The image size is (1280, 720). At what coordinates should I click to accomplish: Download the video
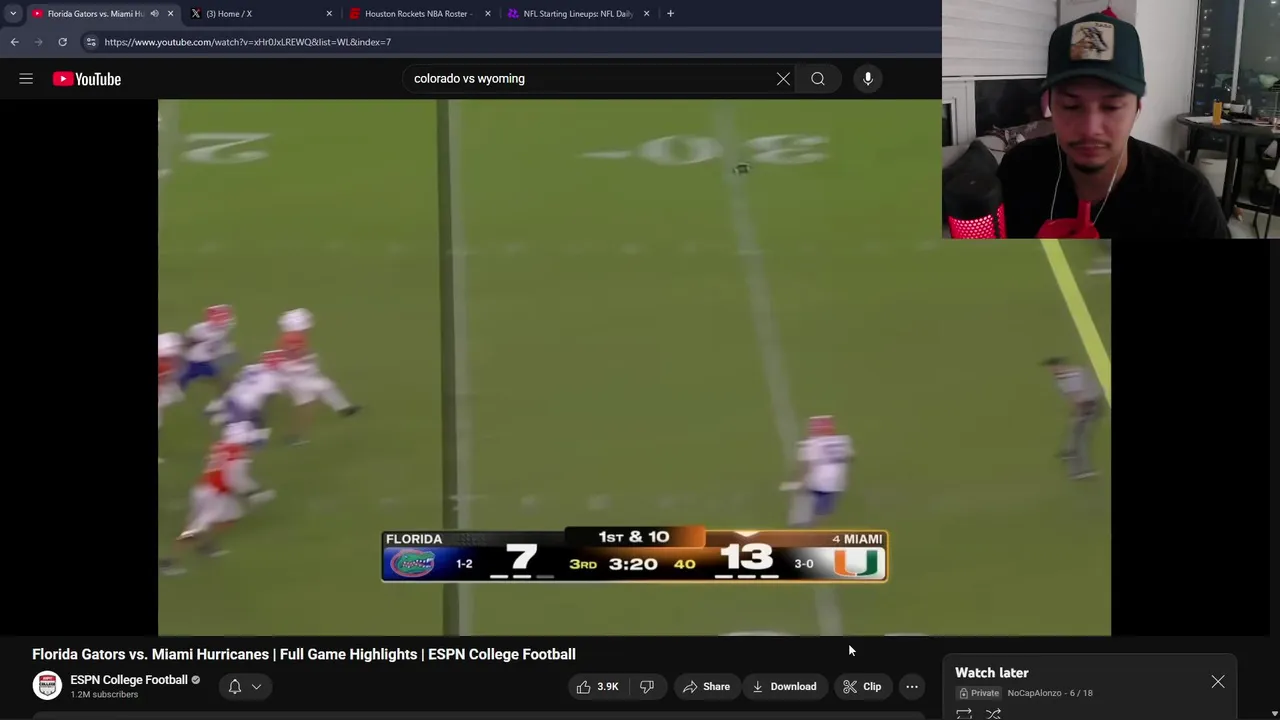[784, 687]
